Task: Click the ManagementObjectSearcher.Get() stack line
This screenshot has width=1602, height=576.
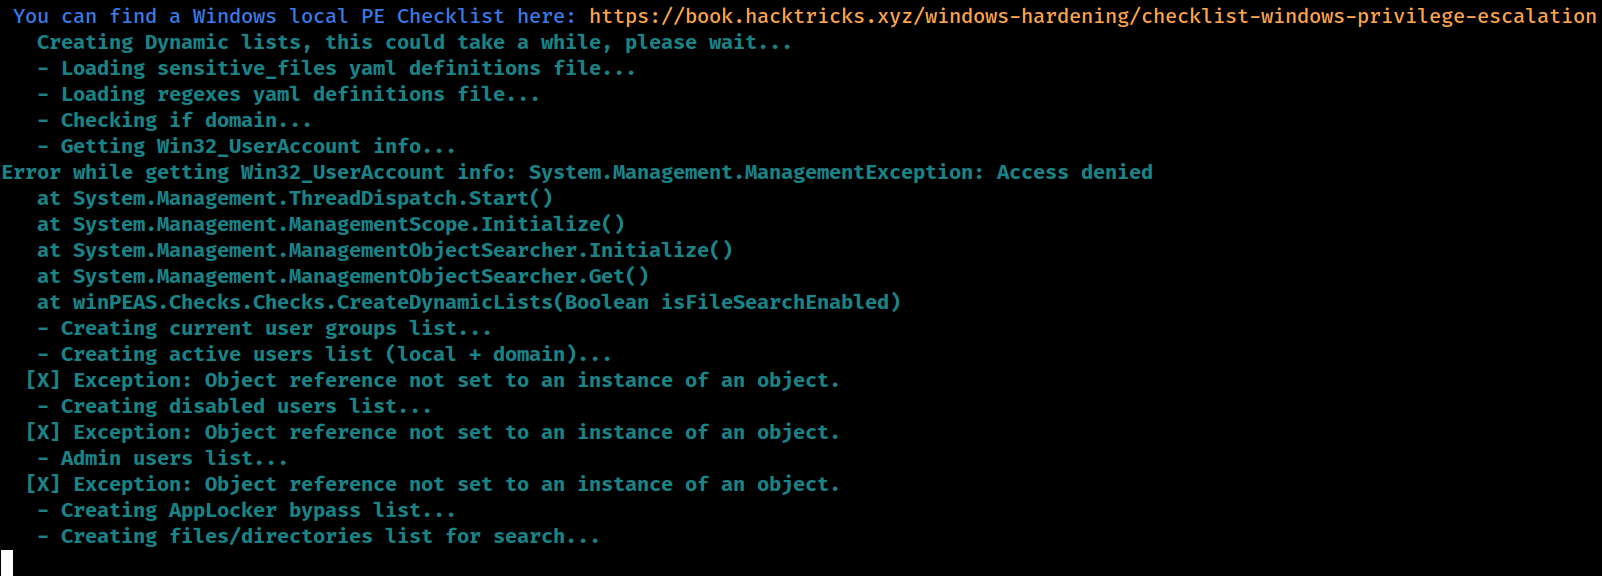Action: 342,276
